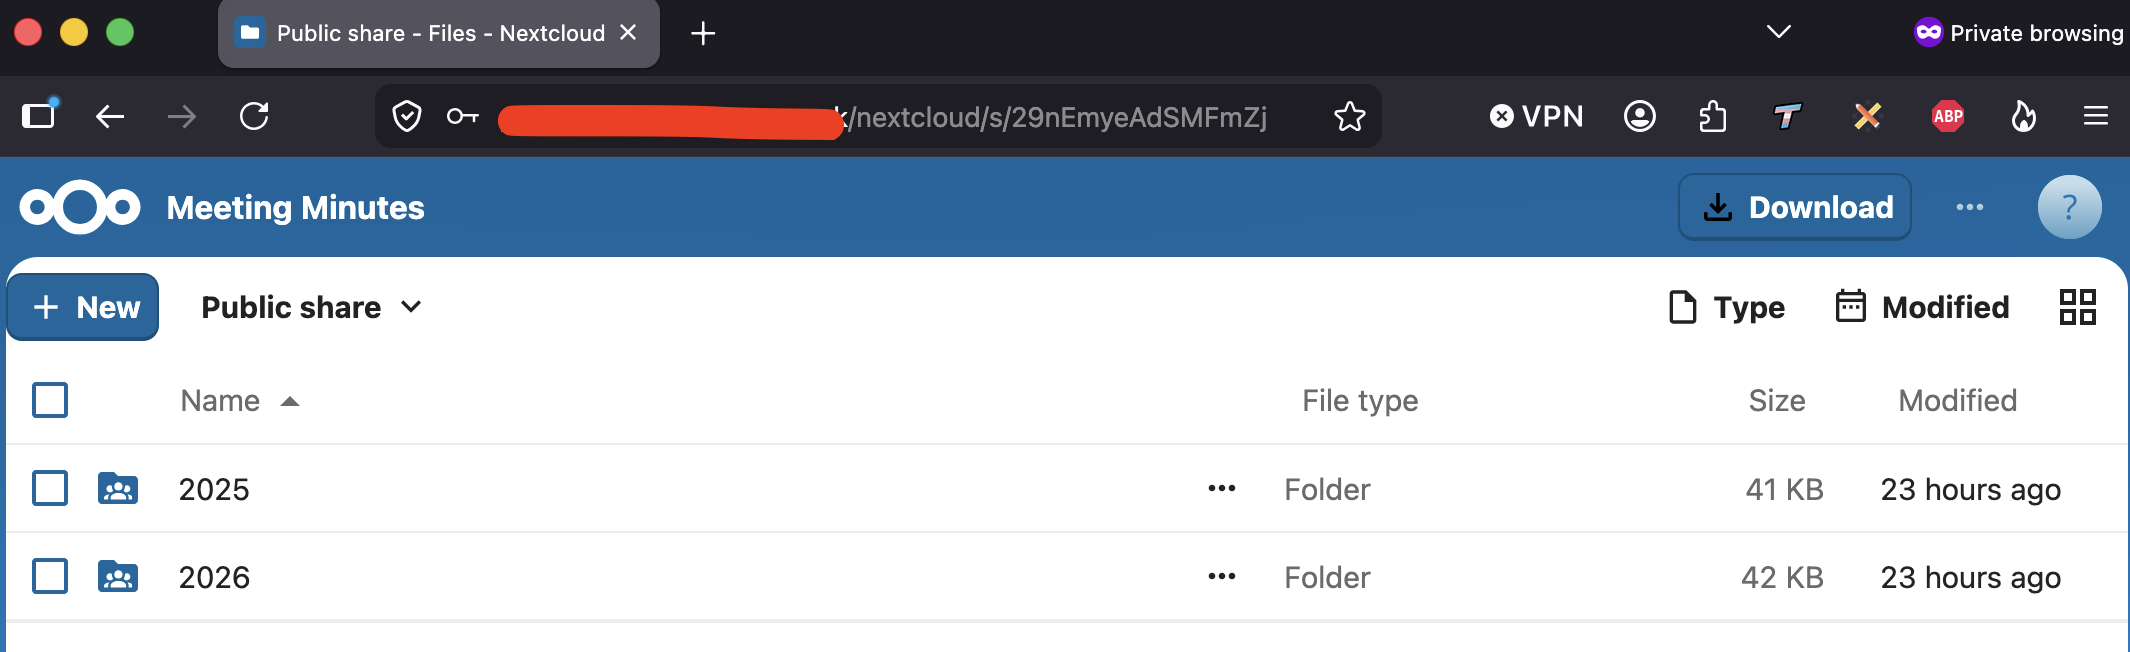The height and width of the screenshot is (652, 2130).
Task: Open the help question mark icon
Action: tap(2069, 207)
